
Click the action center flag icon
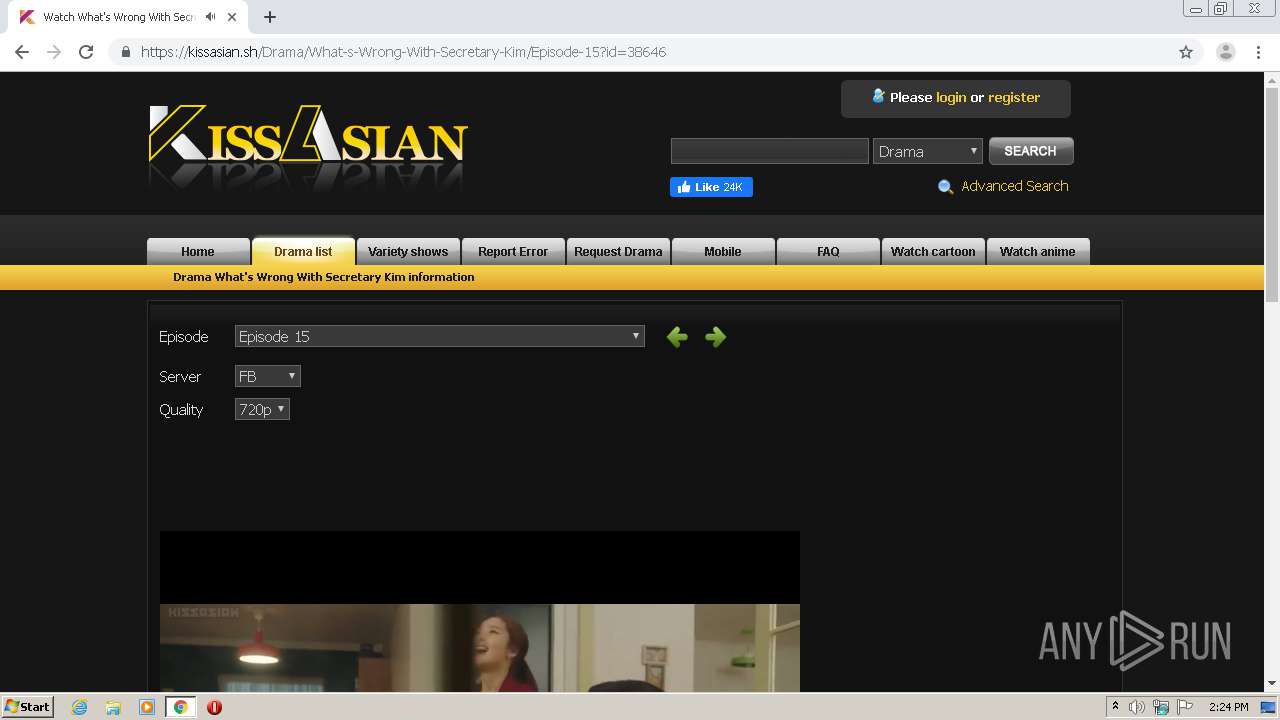click(1185, 707)
